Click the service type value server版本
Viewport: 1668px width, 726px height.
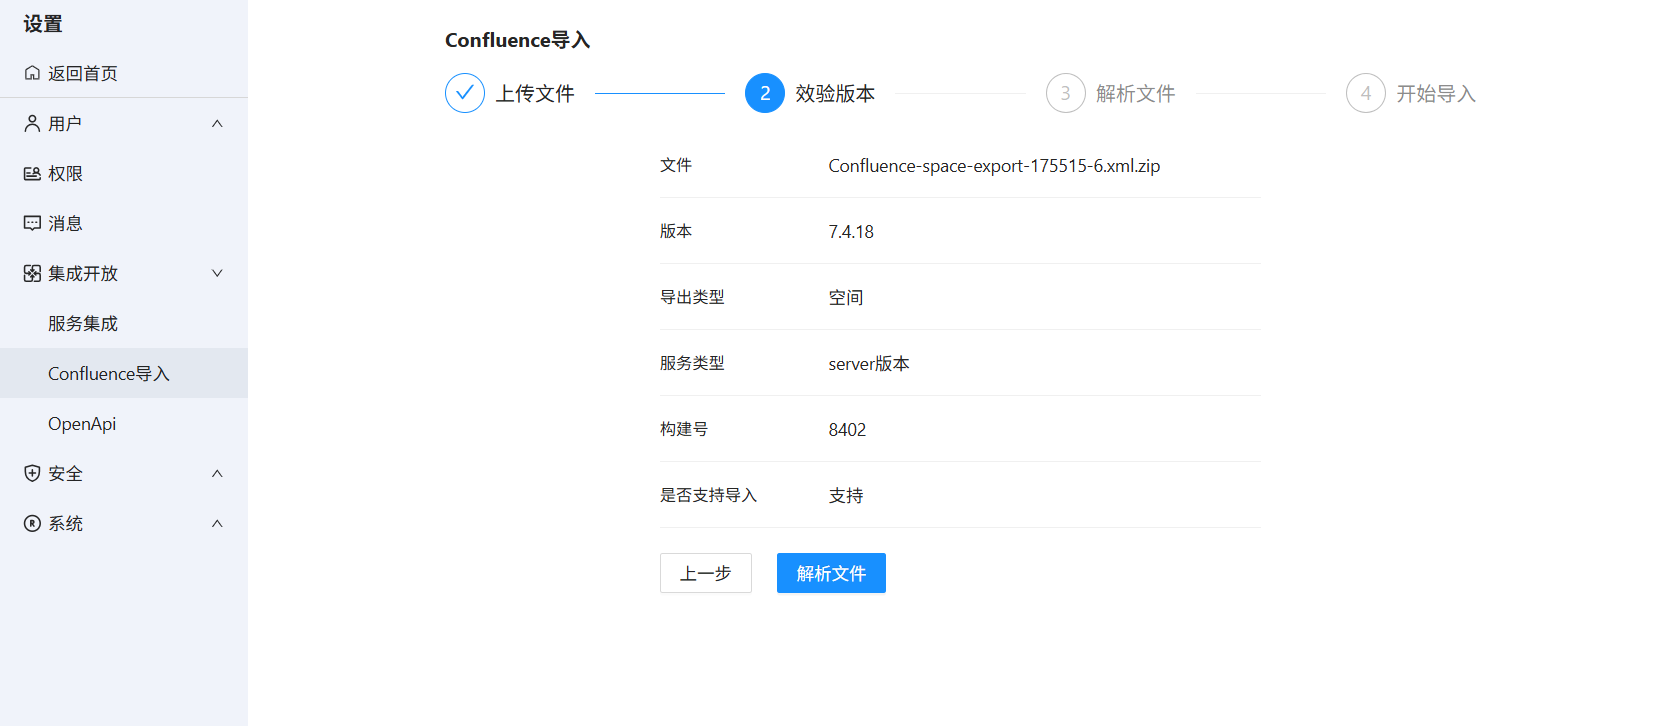[x=869, y=364]
